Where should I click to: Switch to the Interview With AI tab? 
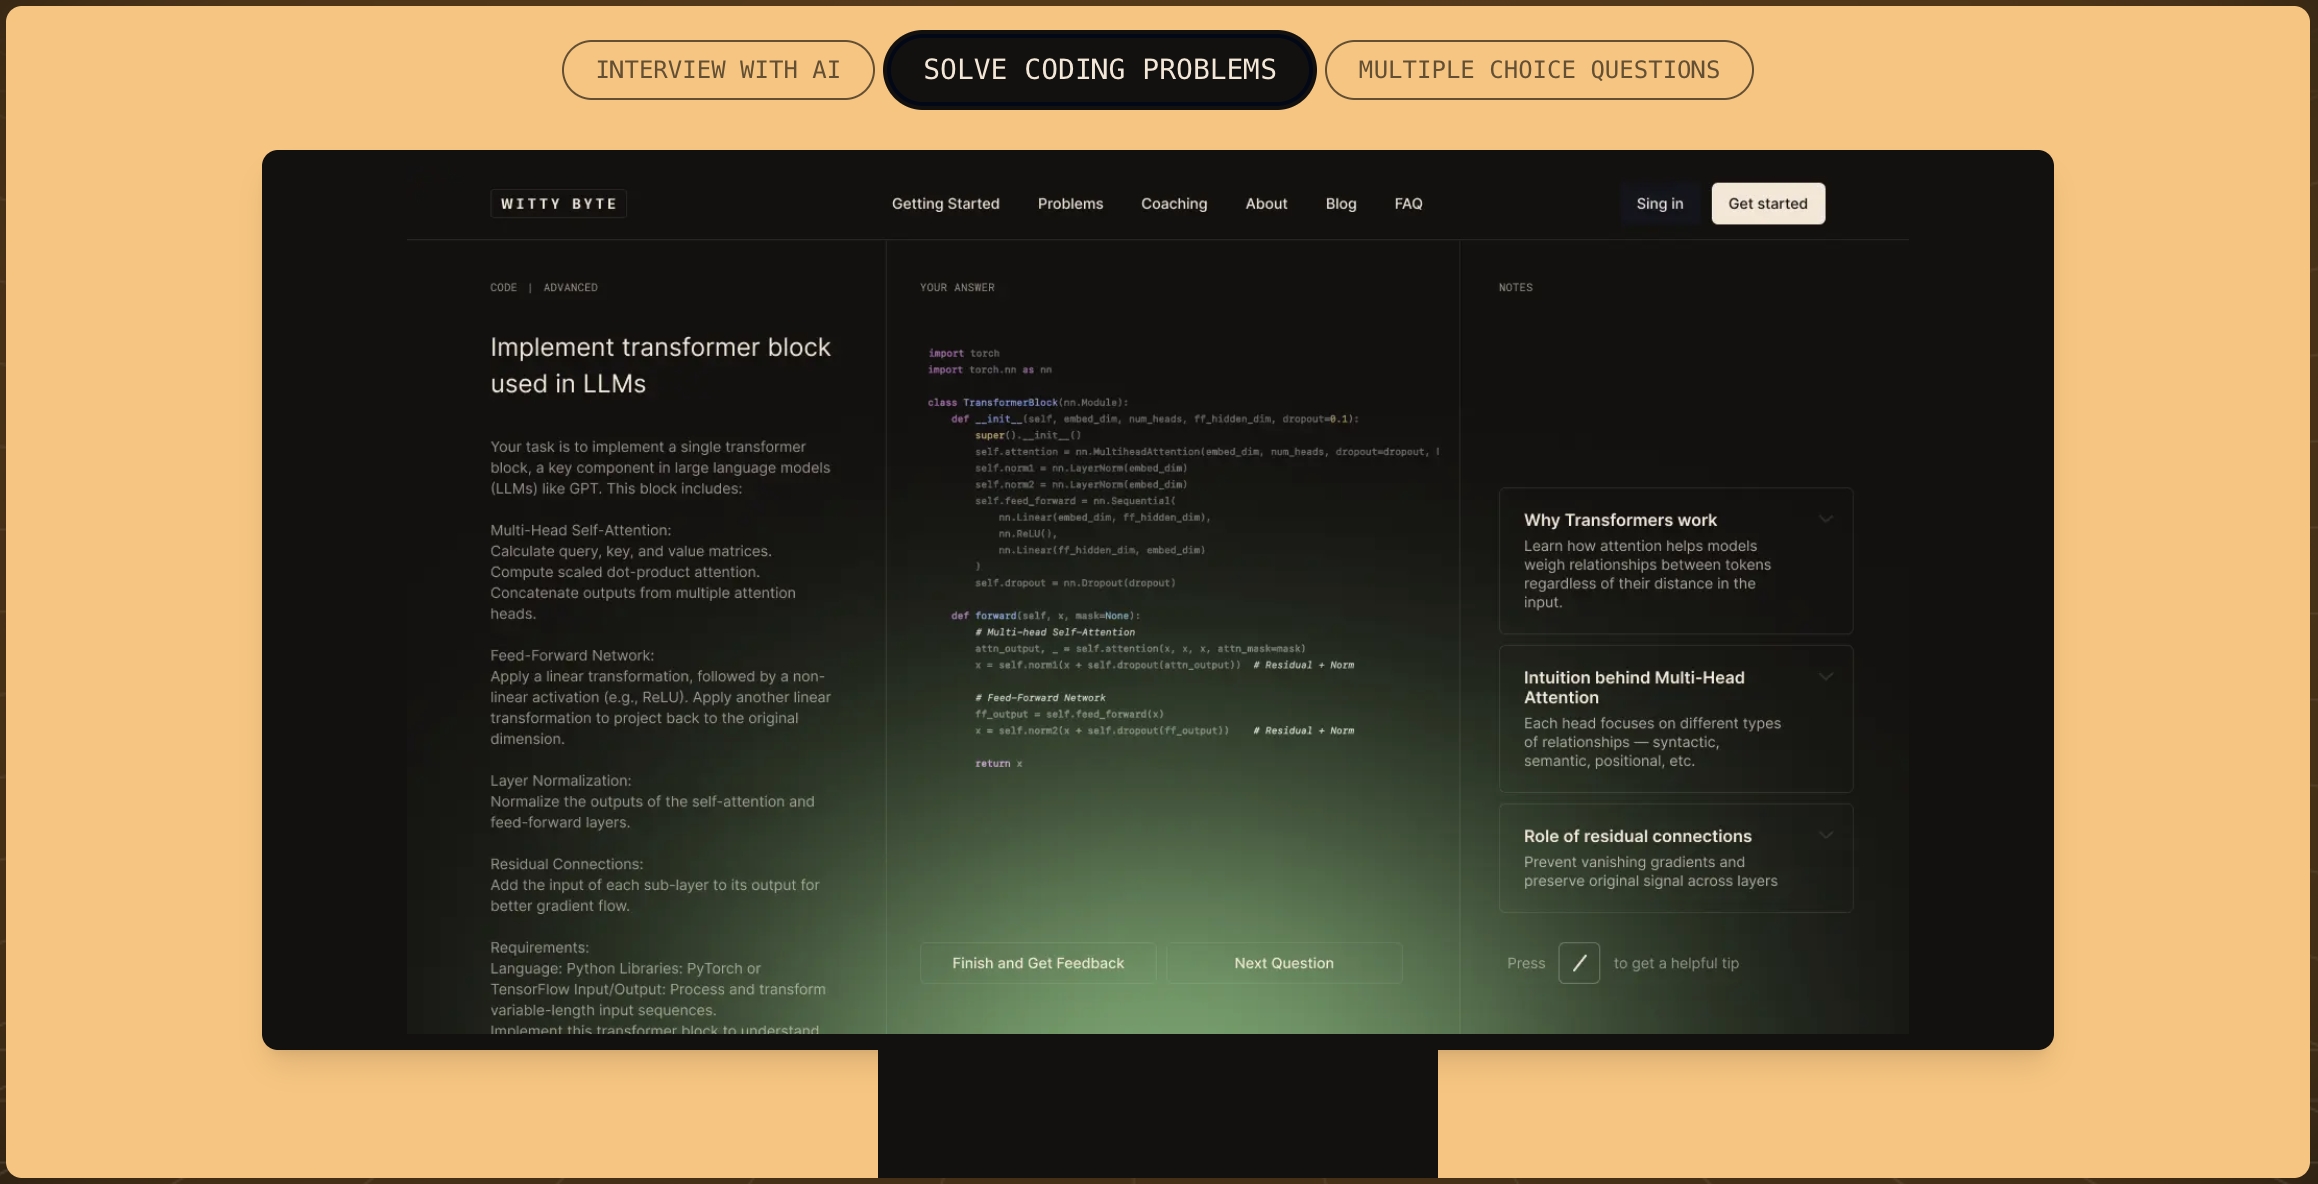coord(717,69)
